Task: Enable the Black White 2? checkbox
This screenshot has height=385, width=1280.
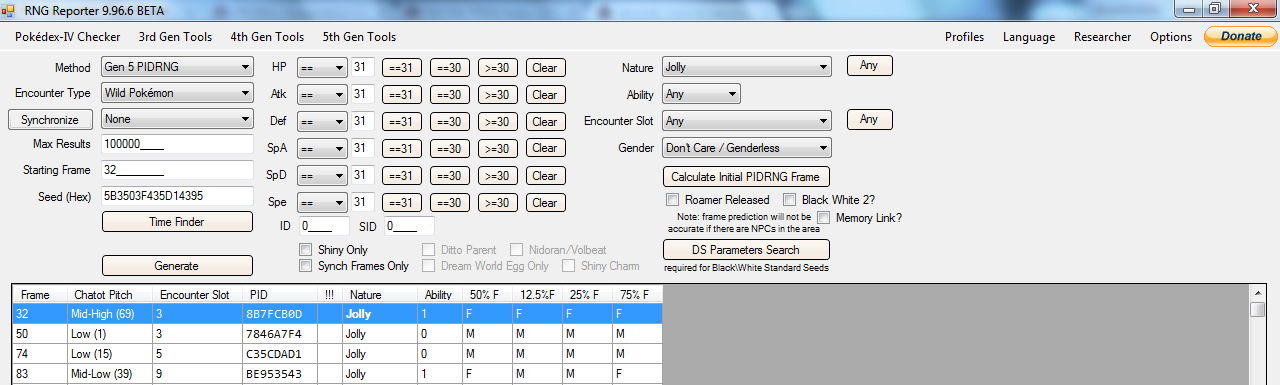Action: tap(790, 200)
